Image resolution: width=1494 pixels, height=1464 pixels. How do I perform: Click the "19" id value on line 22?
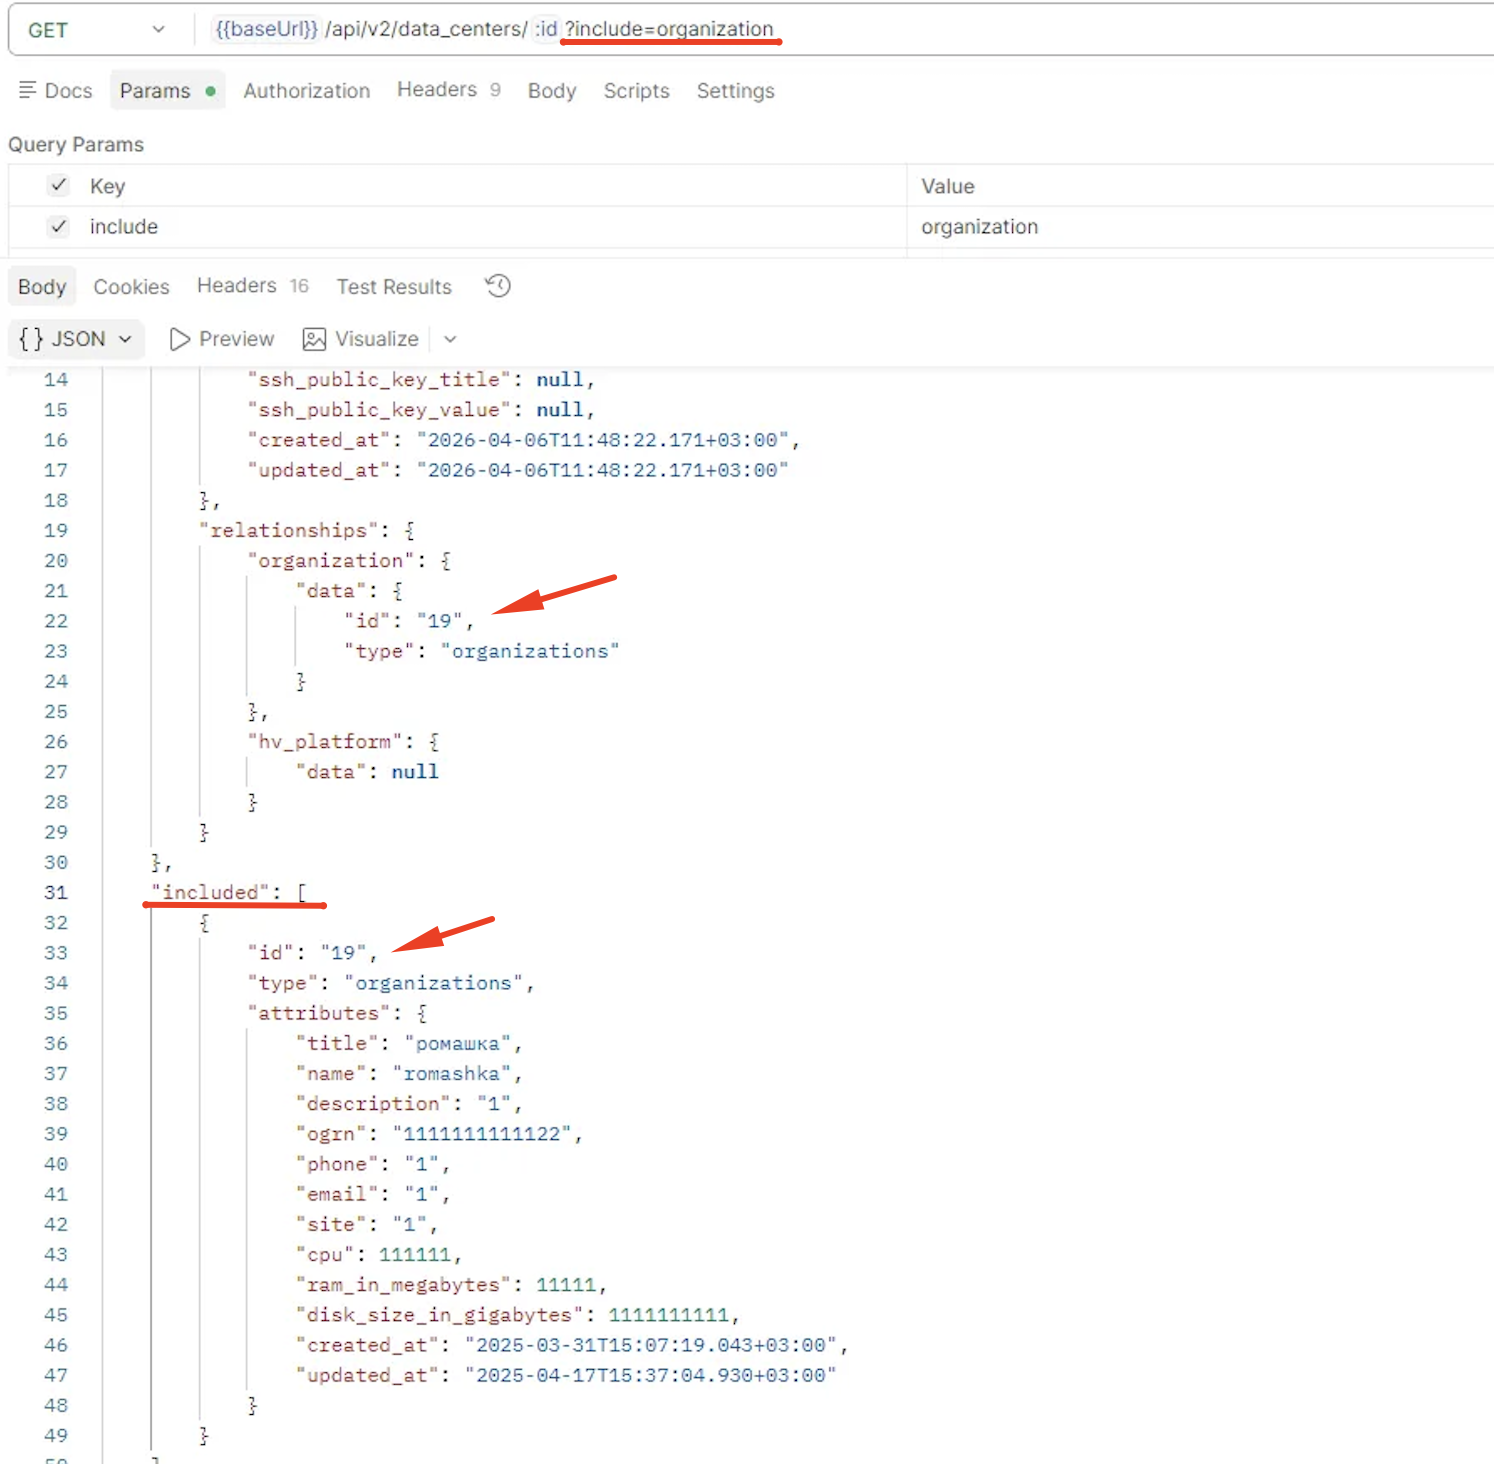[x=440, y=621]
